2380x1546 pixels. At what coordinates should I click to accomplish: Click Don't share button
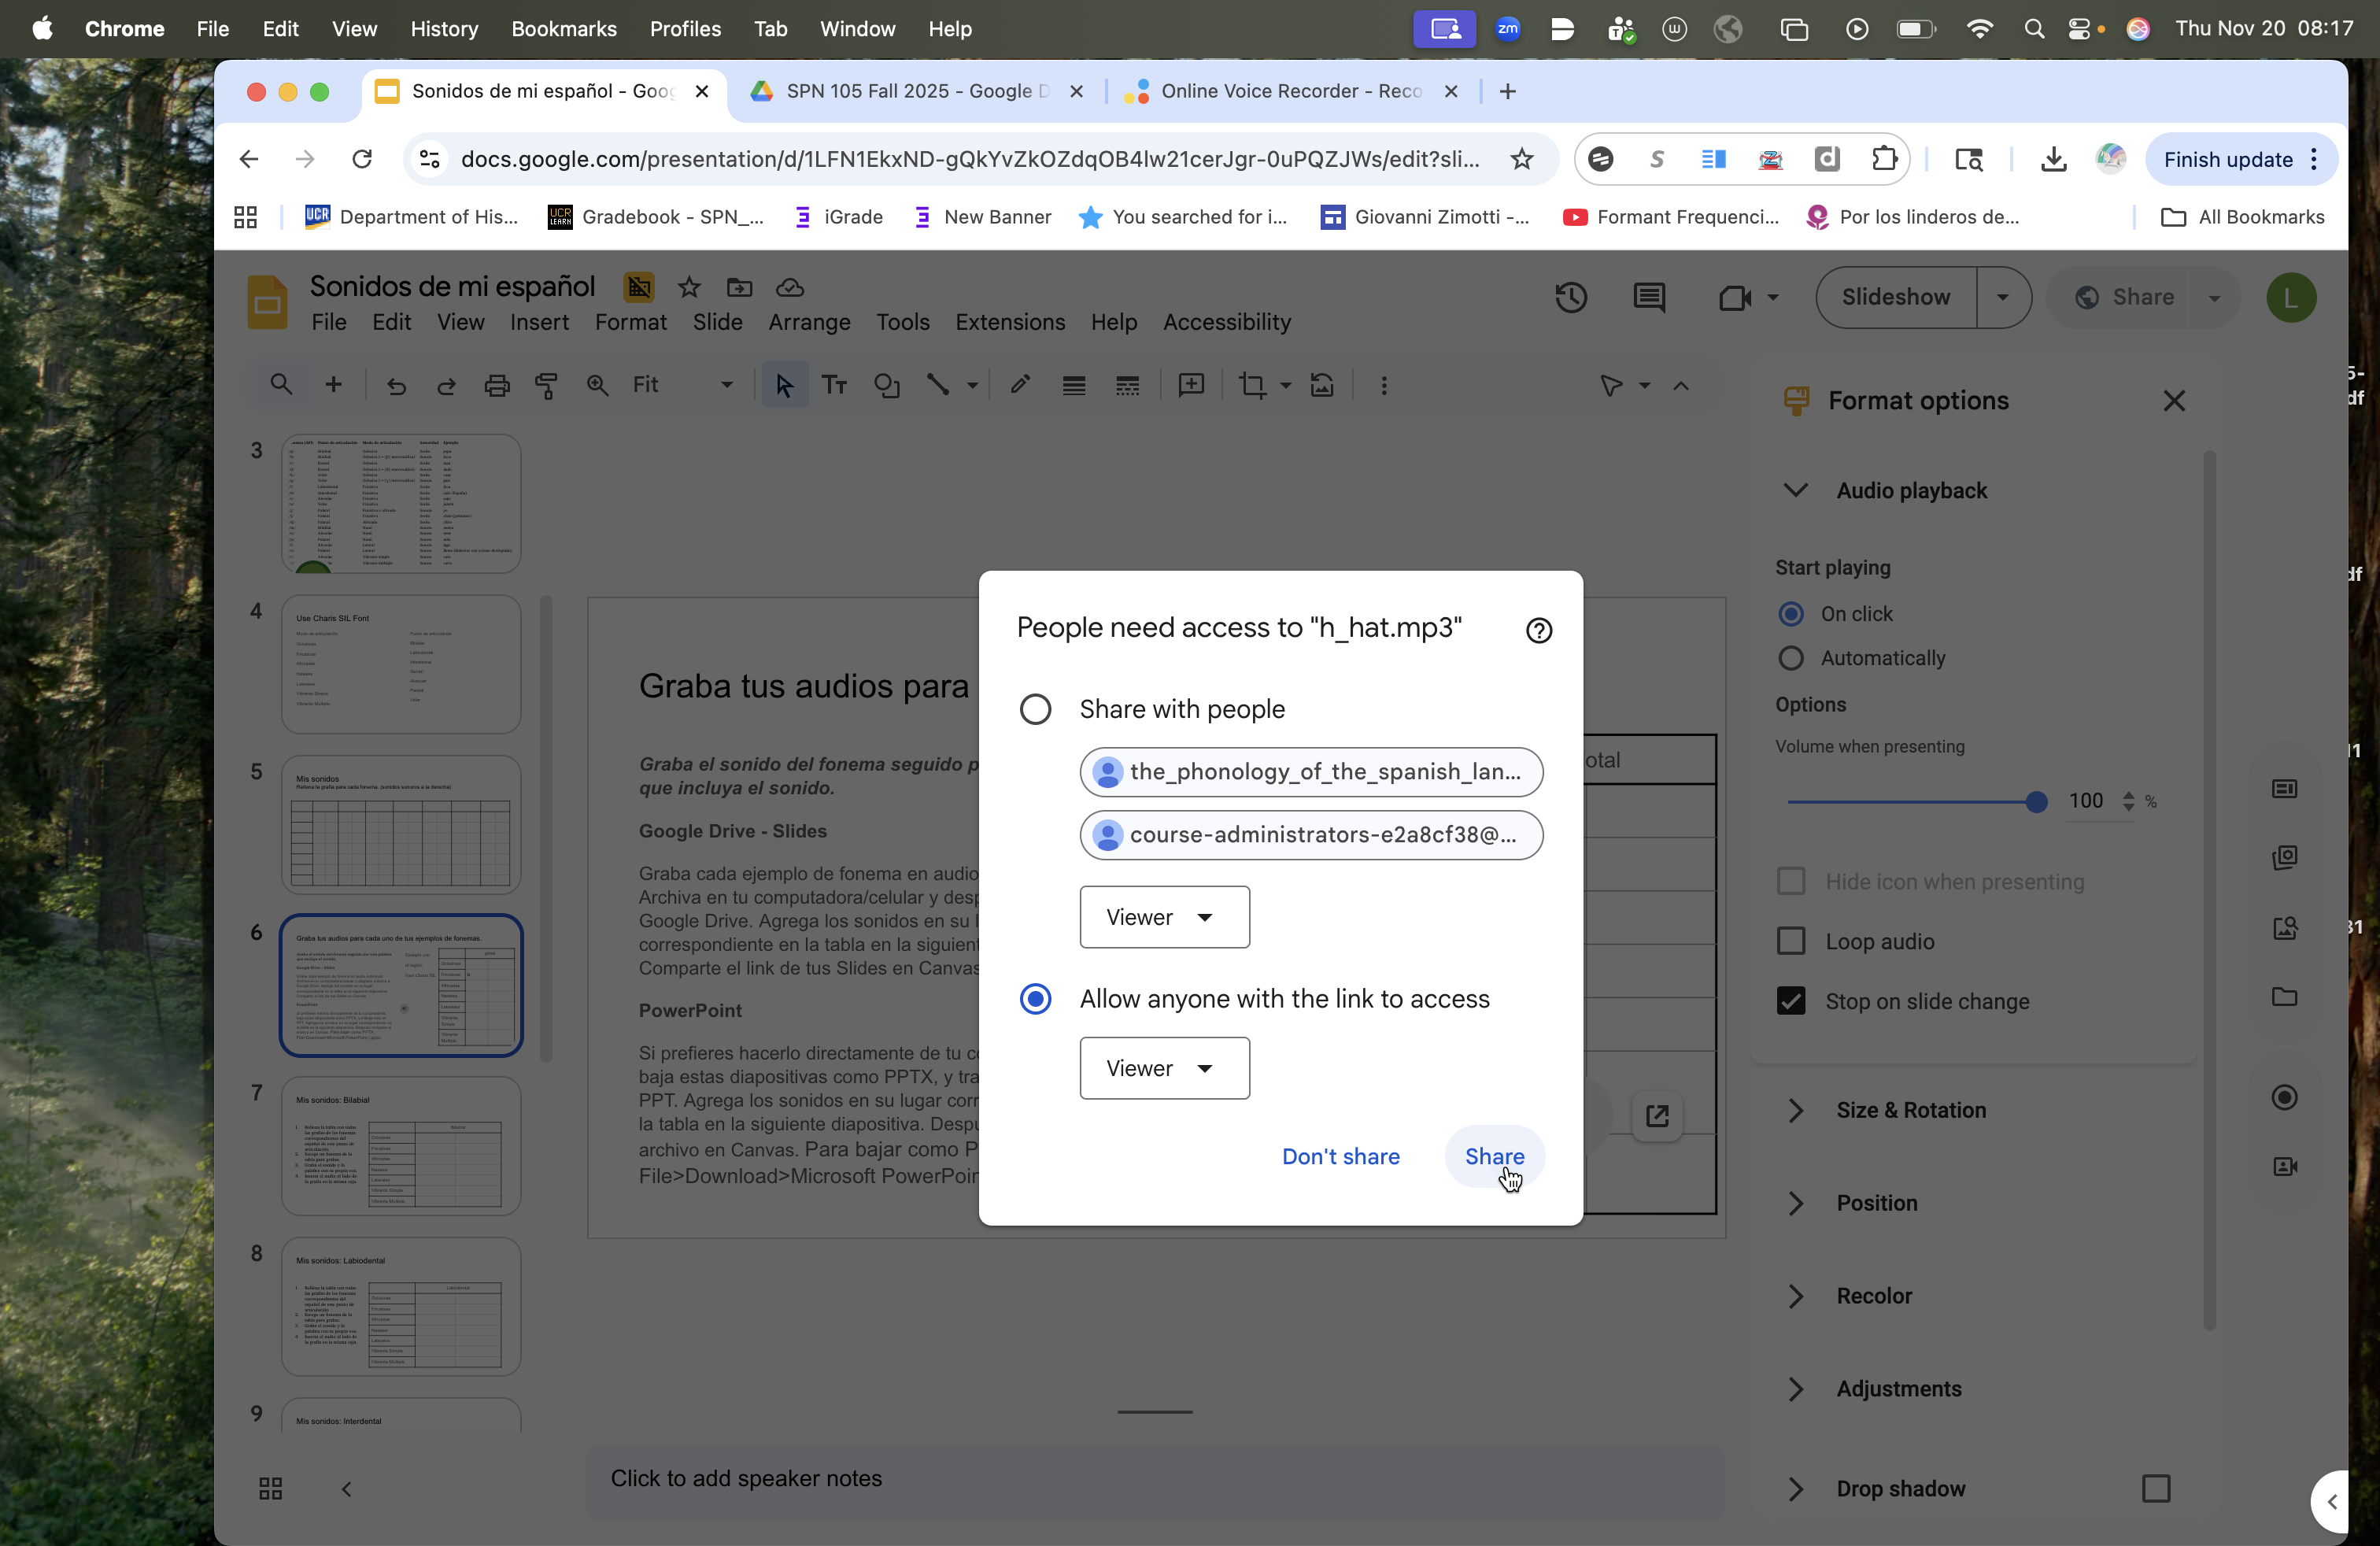1340,1156
